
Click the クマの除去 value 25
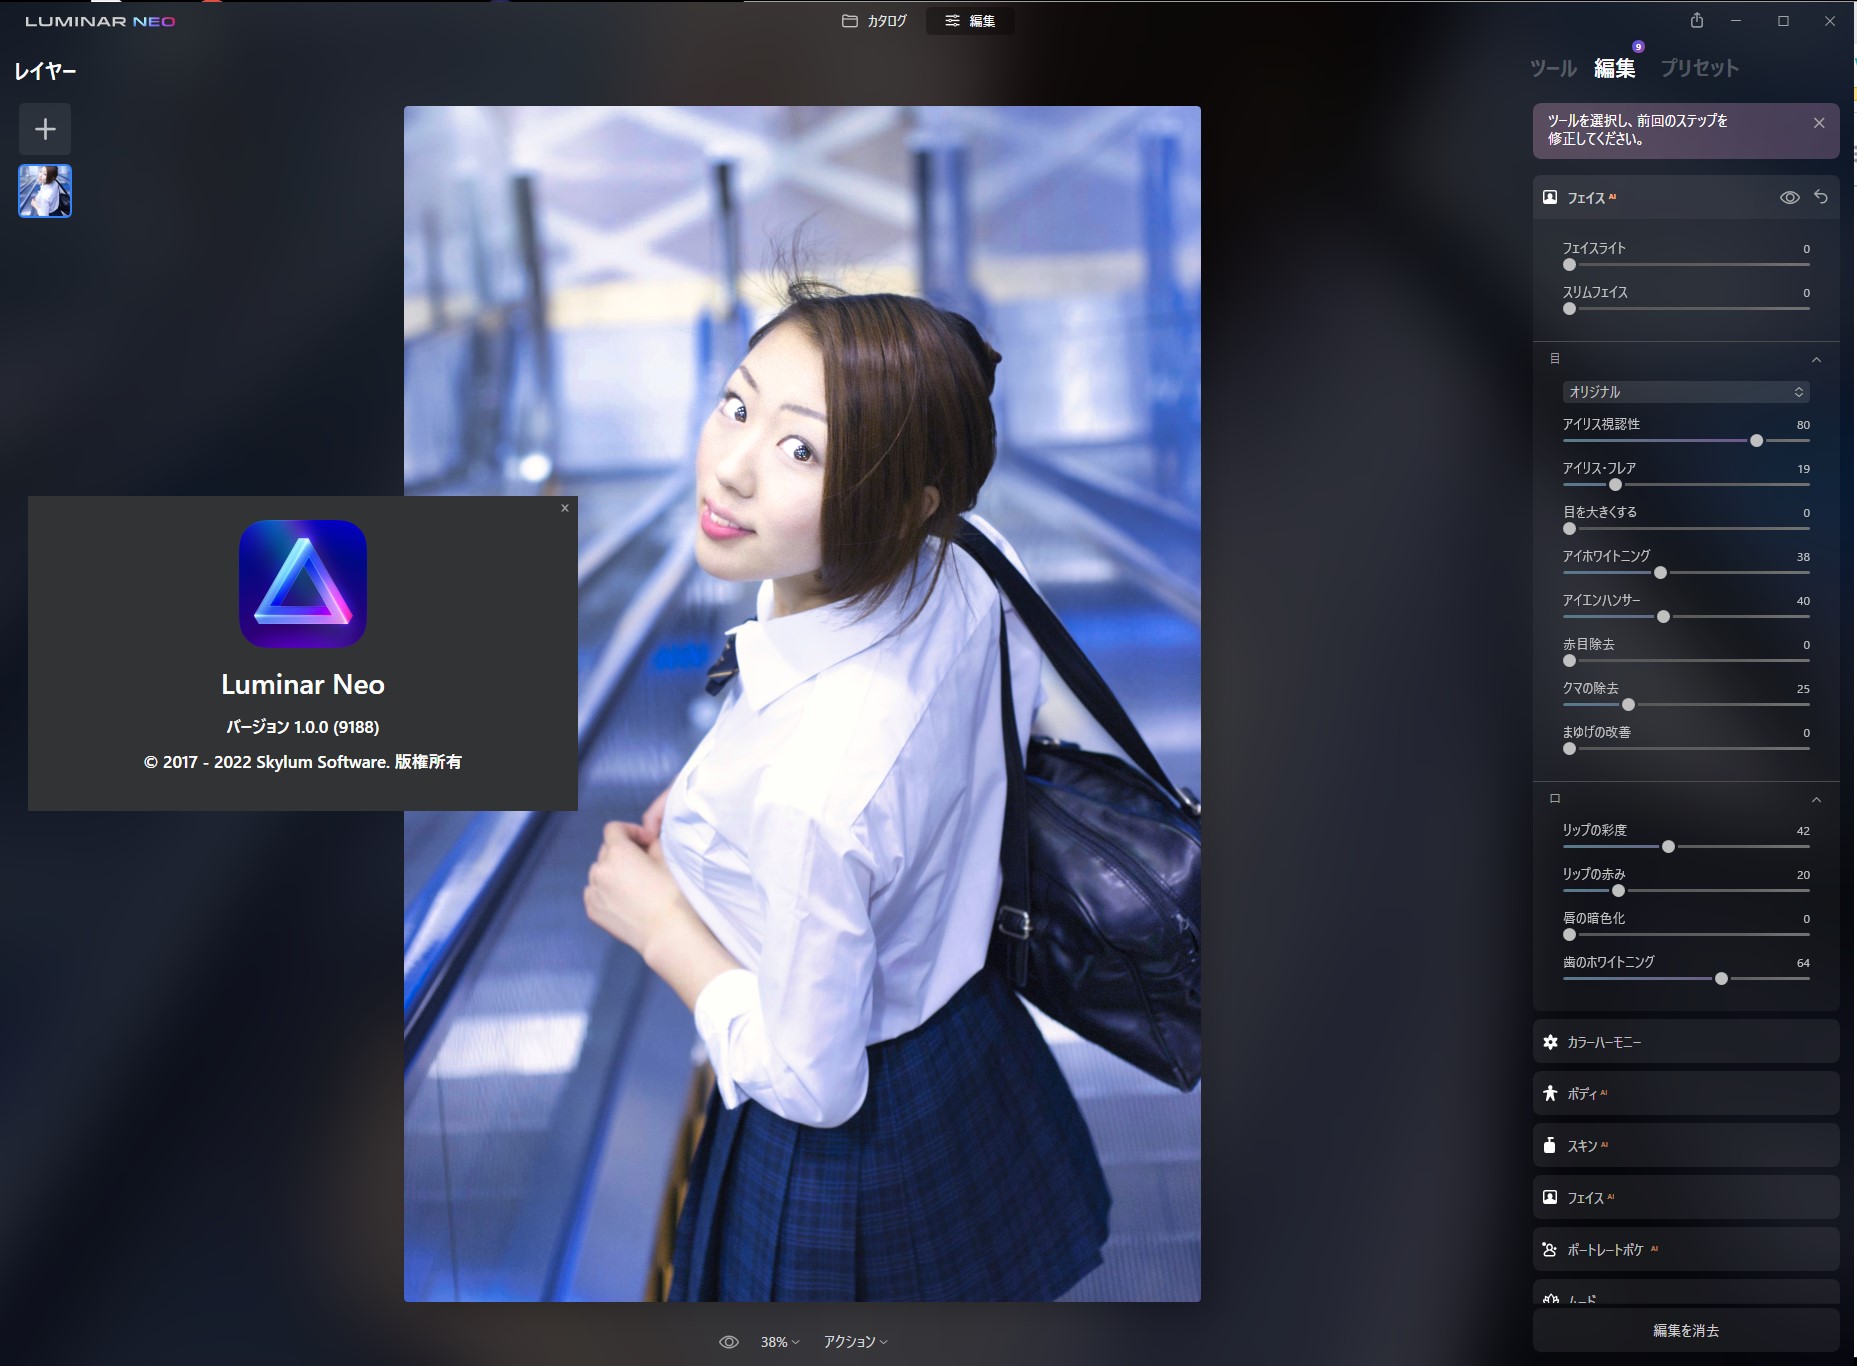tap(1803, 689)
